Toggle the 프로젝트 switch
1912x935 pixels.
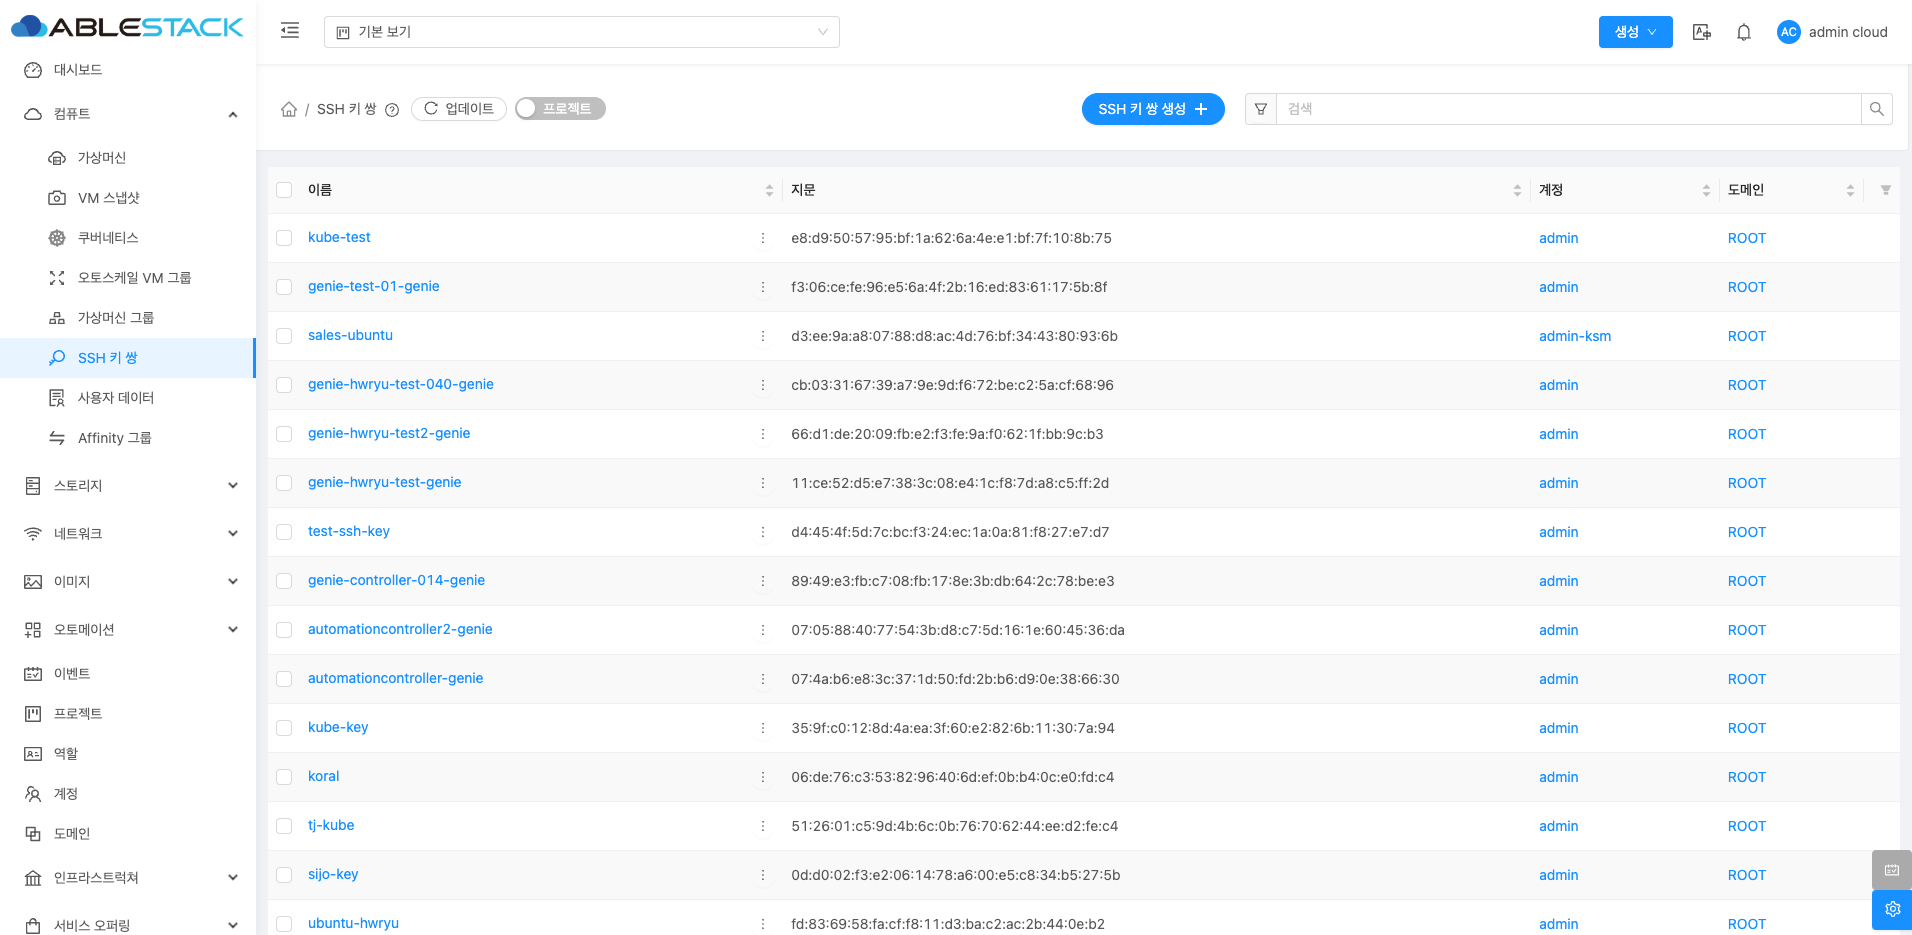[560, 109]
